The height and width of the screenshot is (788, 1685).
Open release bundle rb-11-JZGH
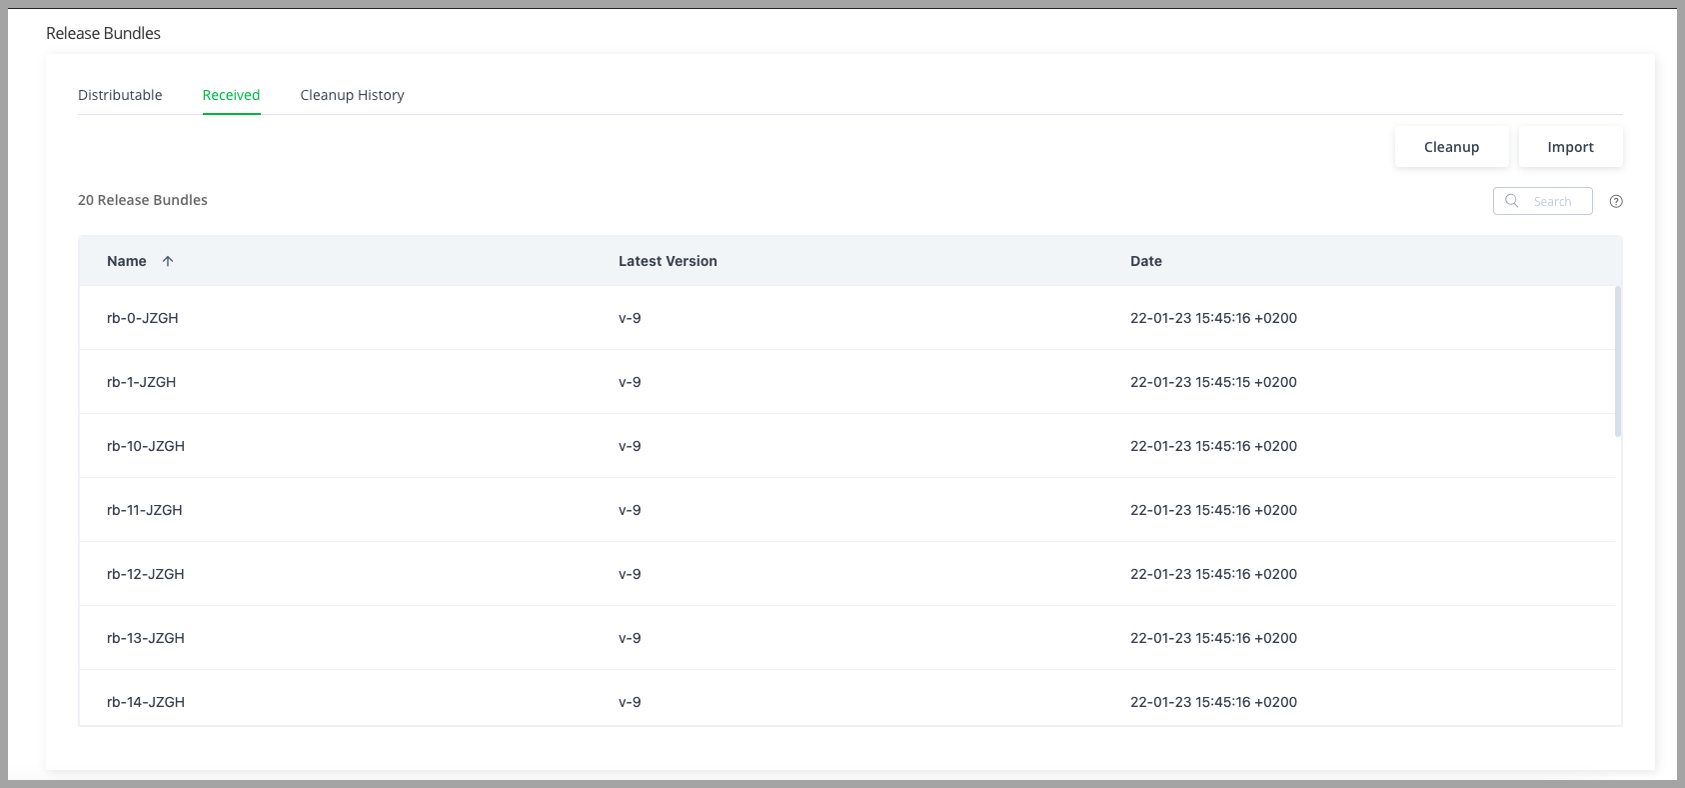[x=145, y=510]
